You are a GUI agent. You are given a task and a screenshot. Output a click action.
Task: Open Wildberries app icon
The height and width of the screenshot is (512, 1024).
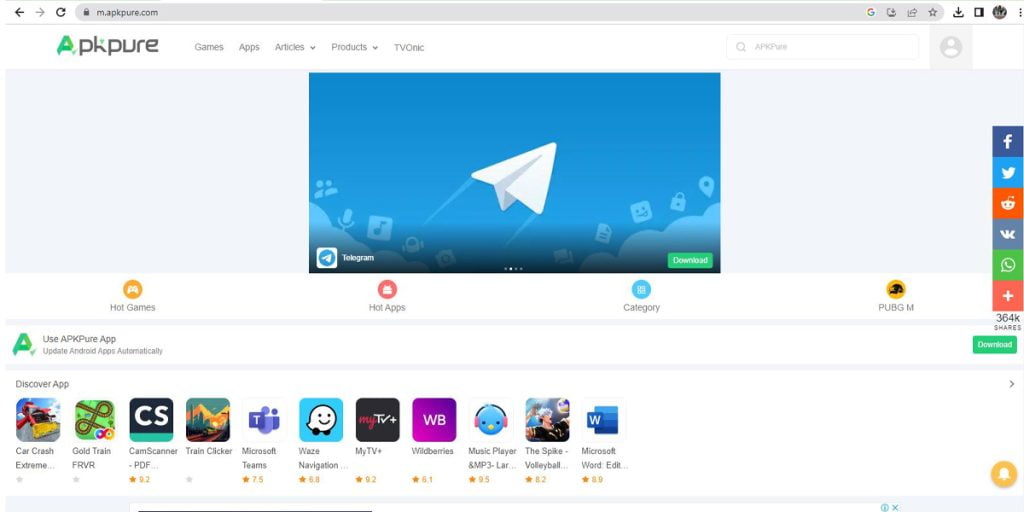click(434, 420)
